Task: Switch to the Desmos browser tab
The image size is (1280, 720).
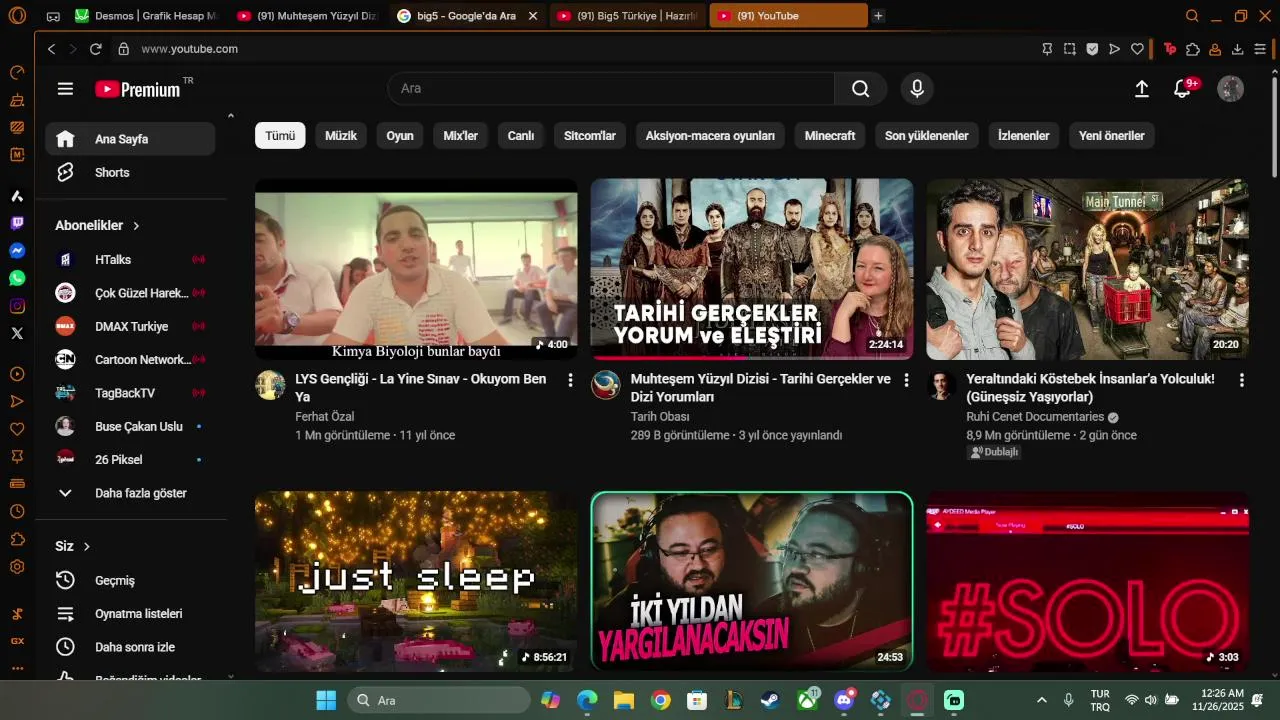Action: (x=146, y=16)
